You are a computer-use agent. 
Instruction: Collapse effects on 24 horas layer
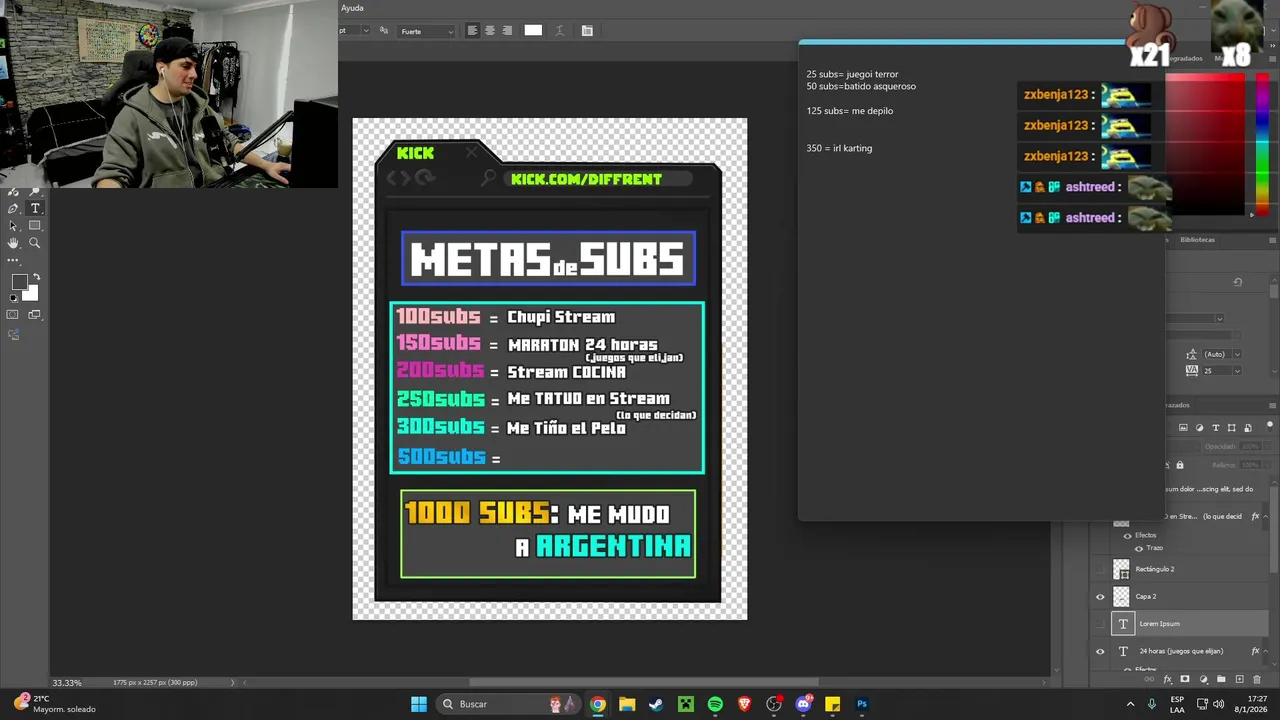[x=1266, y=651]
